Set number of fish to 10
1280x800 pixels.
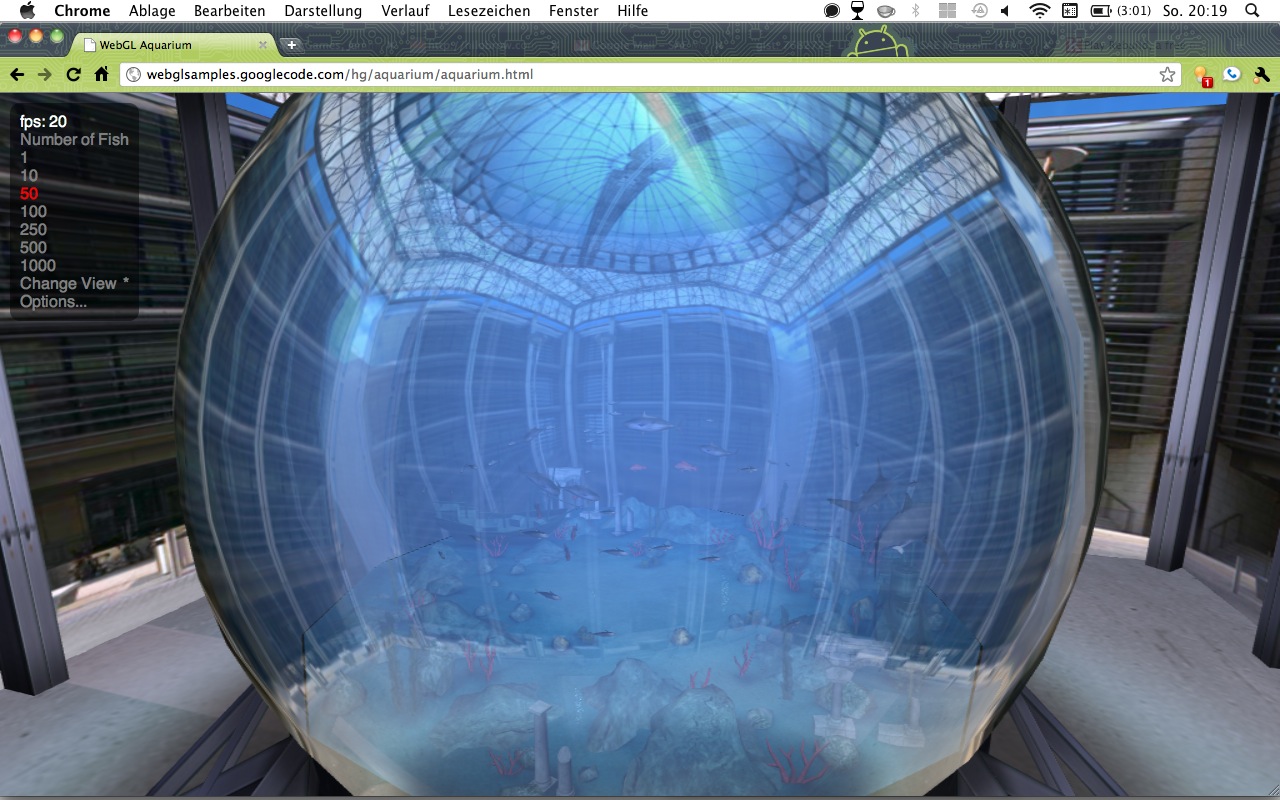point(29,175)
